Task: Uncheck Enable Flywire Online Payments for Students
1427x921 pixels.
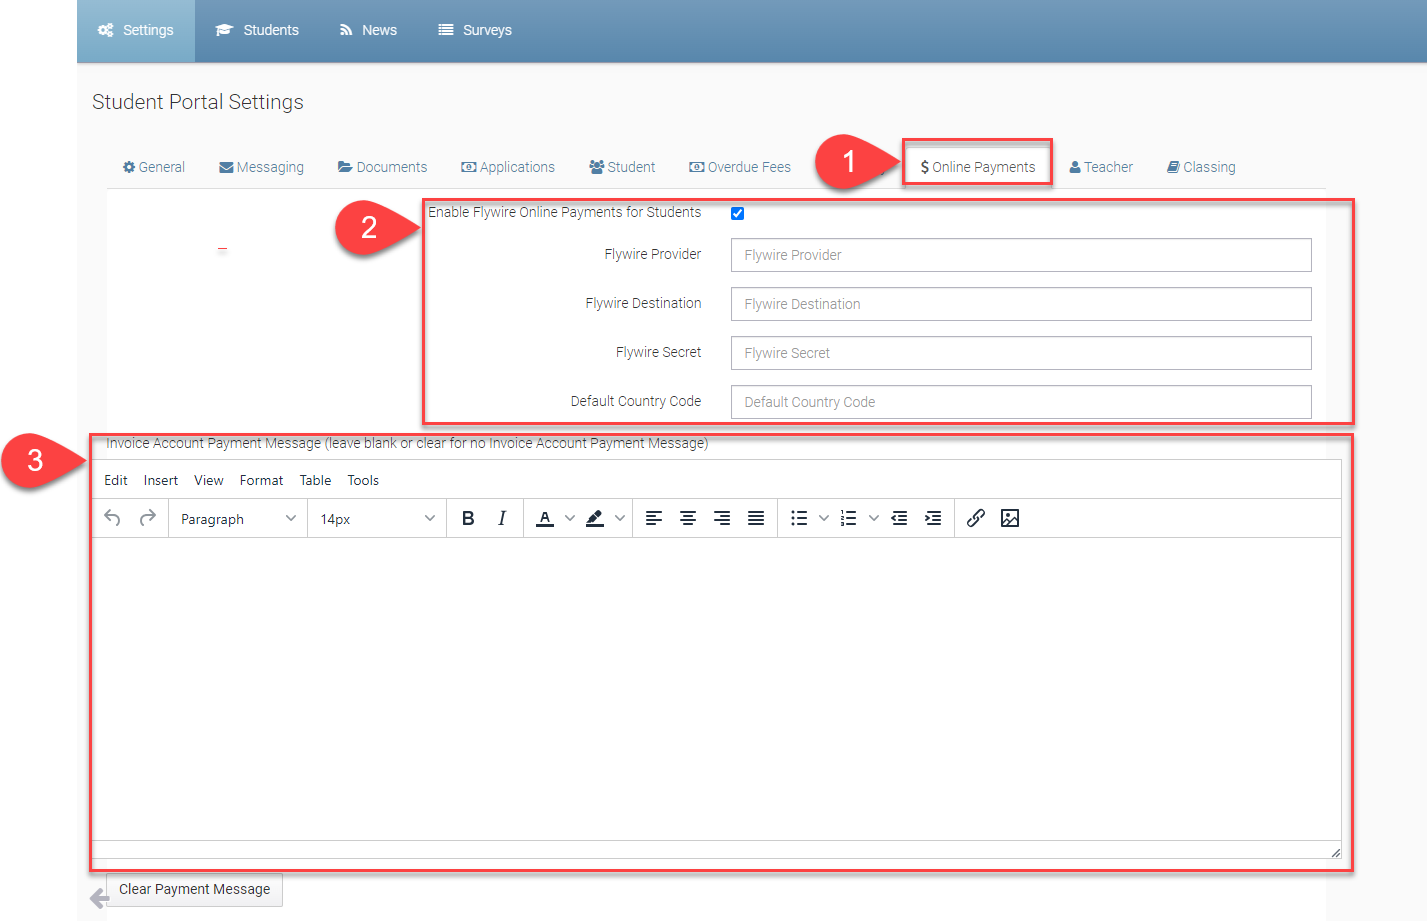Action: tap(737, 213)
